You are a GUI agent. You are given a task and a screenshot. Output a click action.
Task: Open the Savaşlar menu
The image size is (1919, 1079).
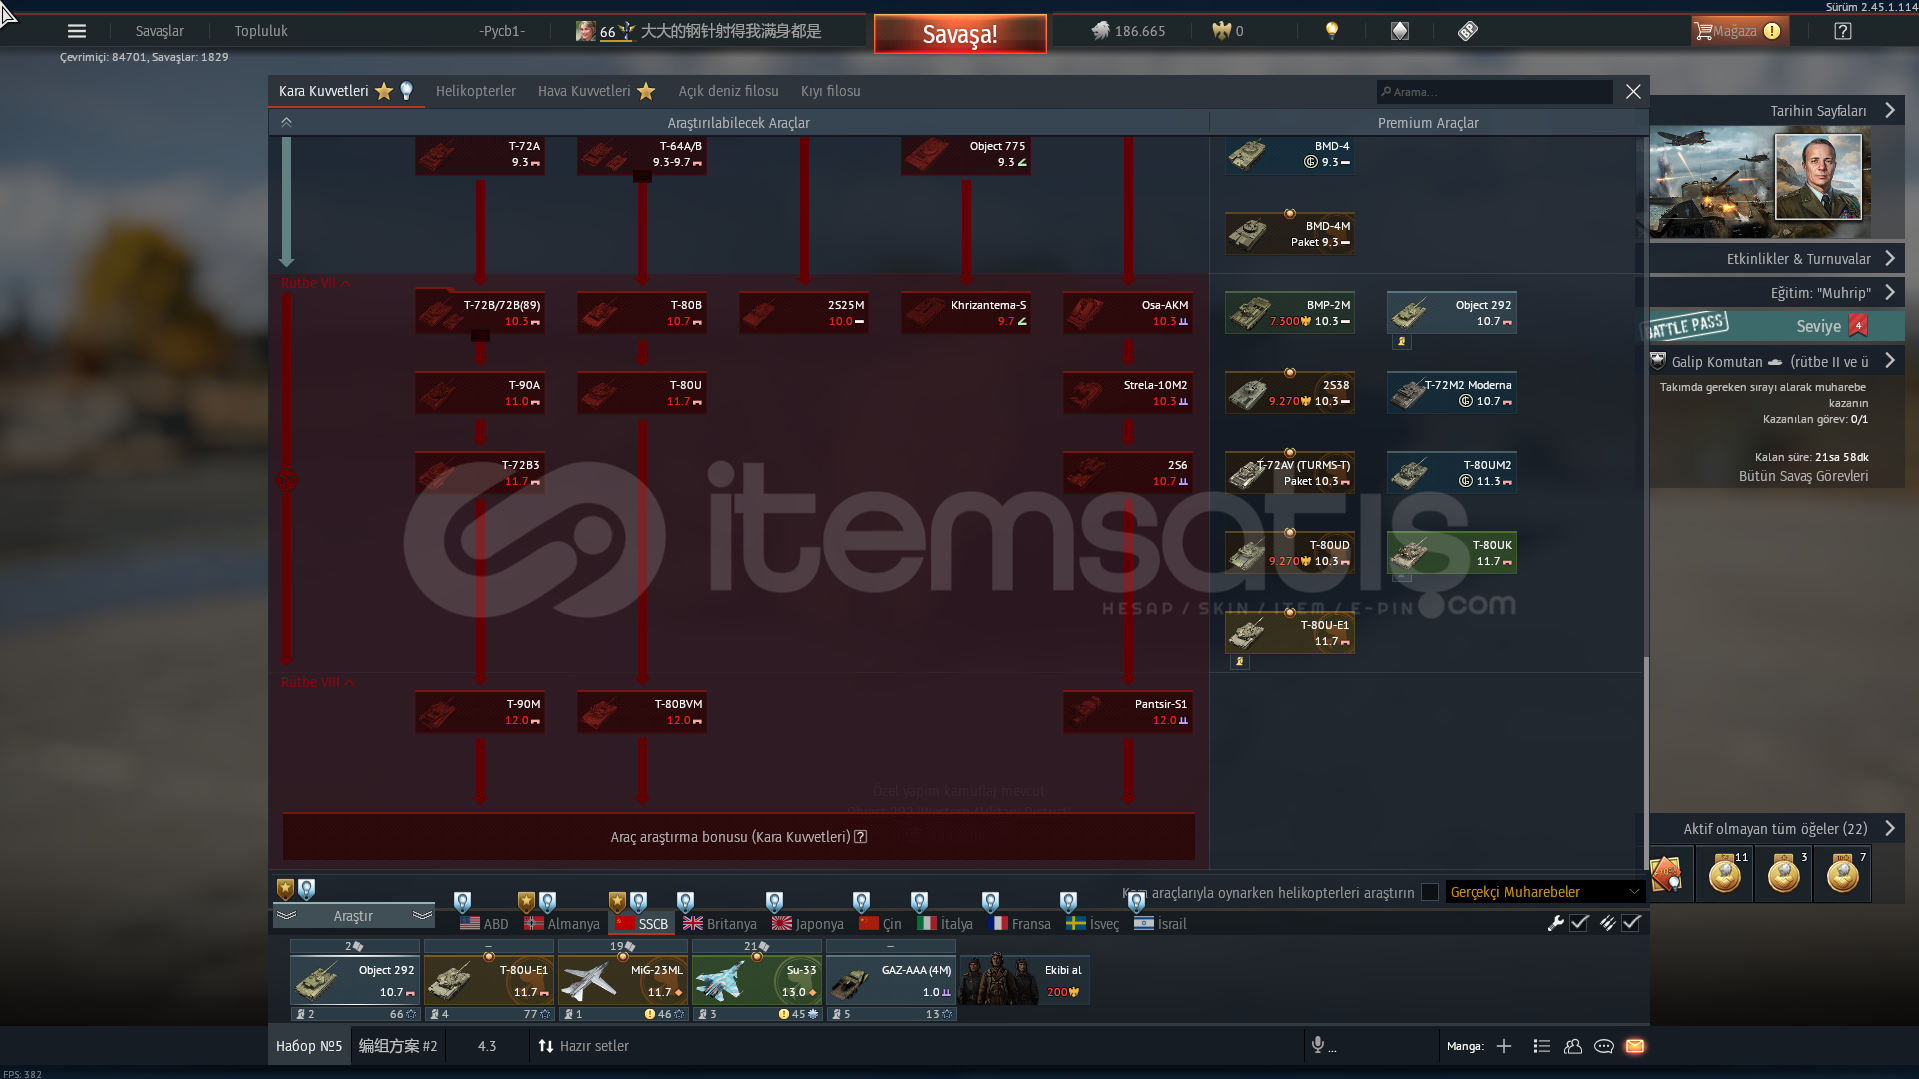tap(160, 31)
